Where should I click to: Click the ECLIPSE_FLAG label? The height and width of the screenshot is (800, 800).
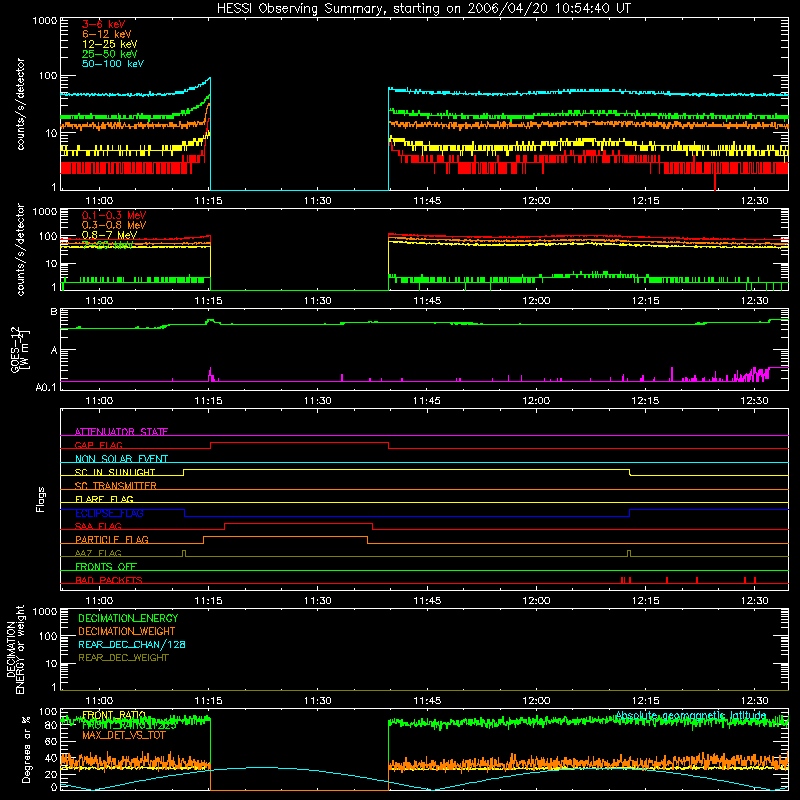(109, 513)
